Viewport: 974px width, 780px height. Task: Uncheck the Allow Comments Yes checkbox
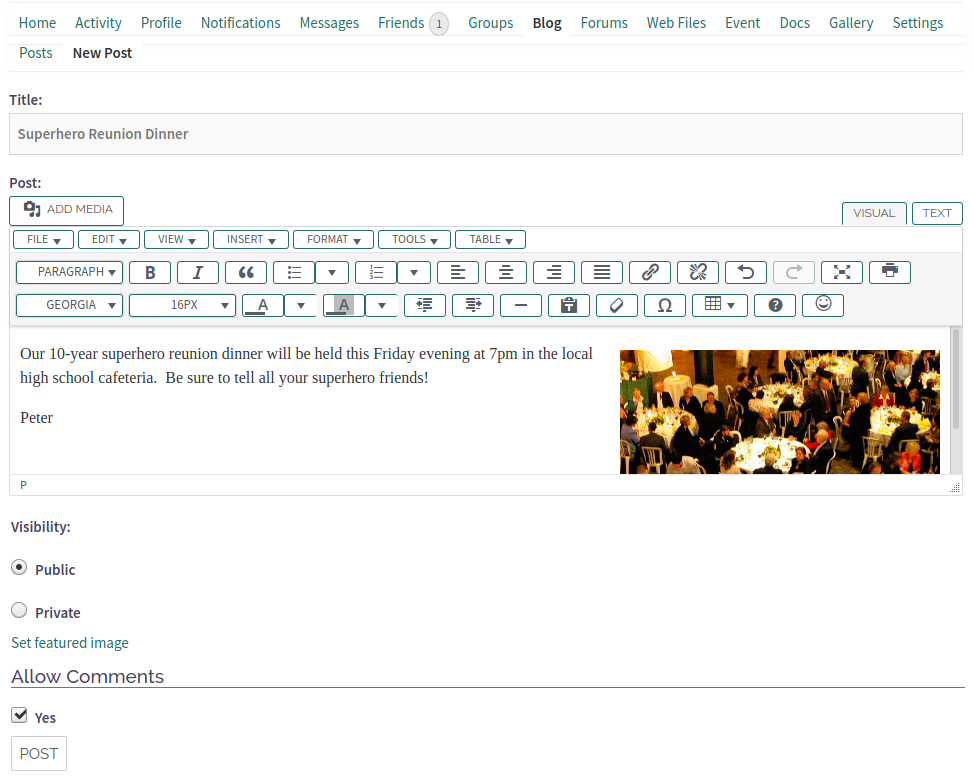pyautogui.click(x=19, y=716)
